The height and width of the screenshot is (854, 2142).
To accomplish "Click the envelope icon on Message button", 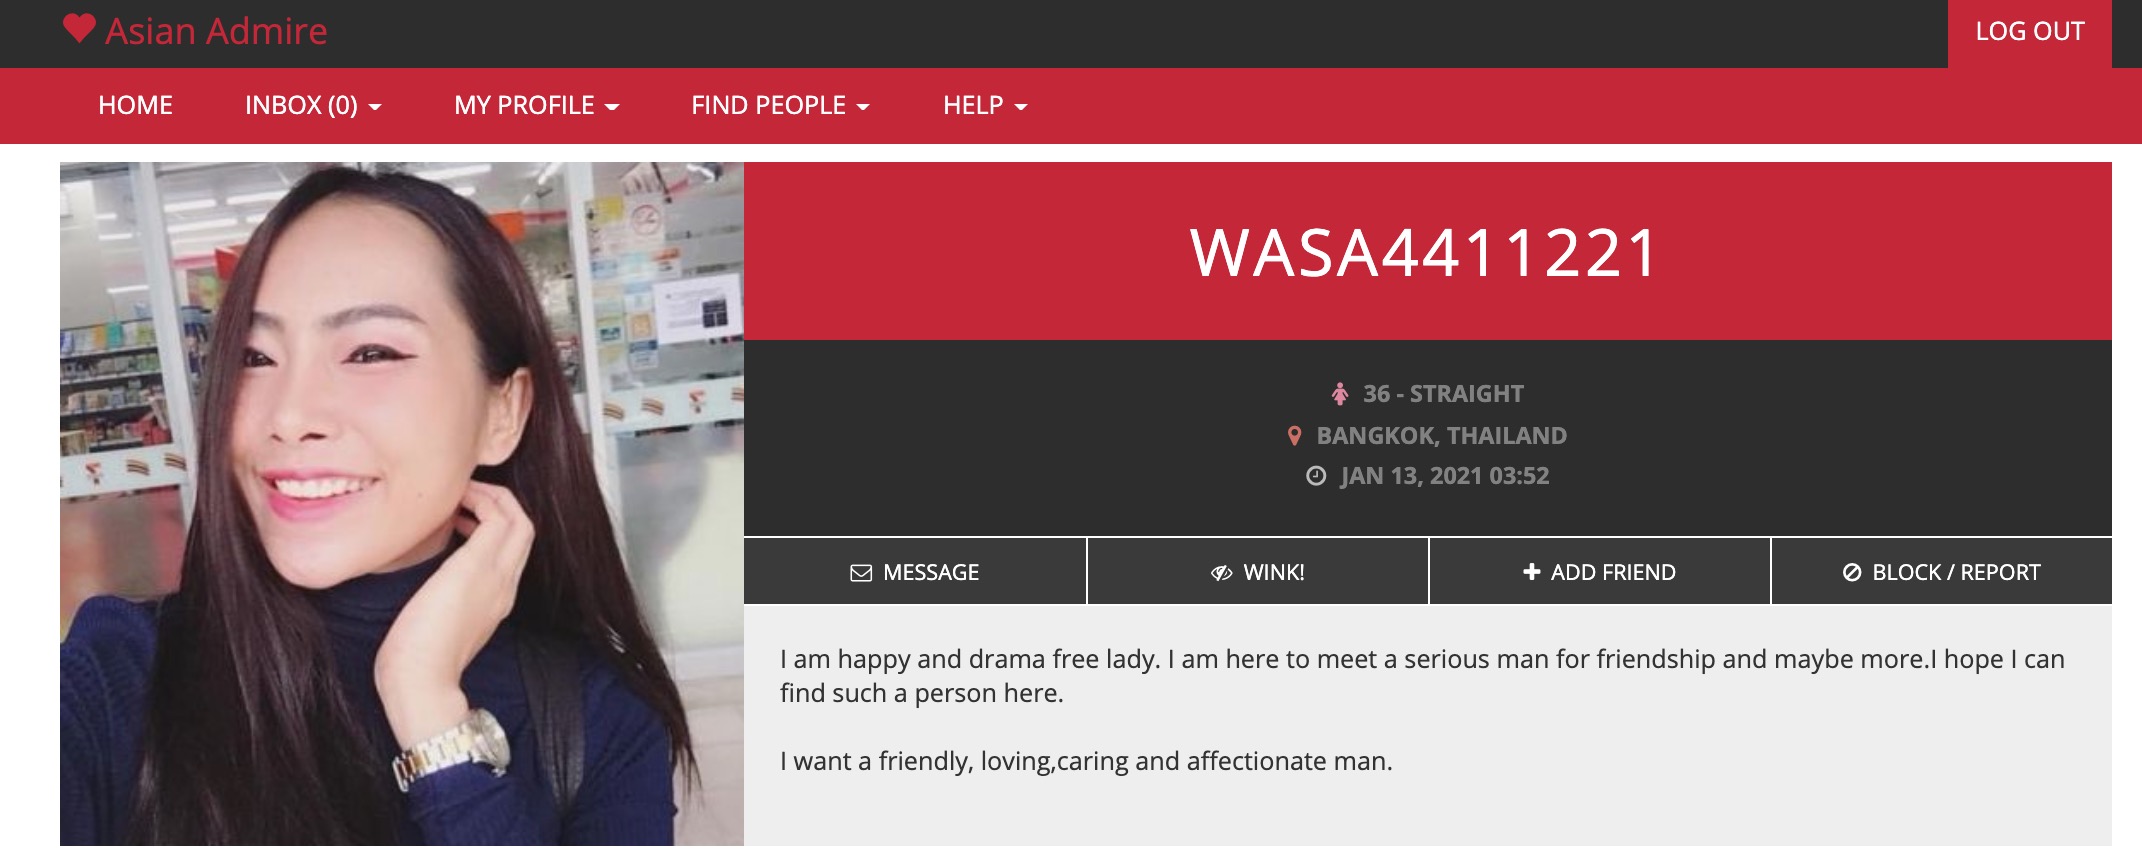I will coord(861,573).
